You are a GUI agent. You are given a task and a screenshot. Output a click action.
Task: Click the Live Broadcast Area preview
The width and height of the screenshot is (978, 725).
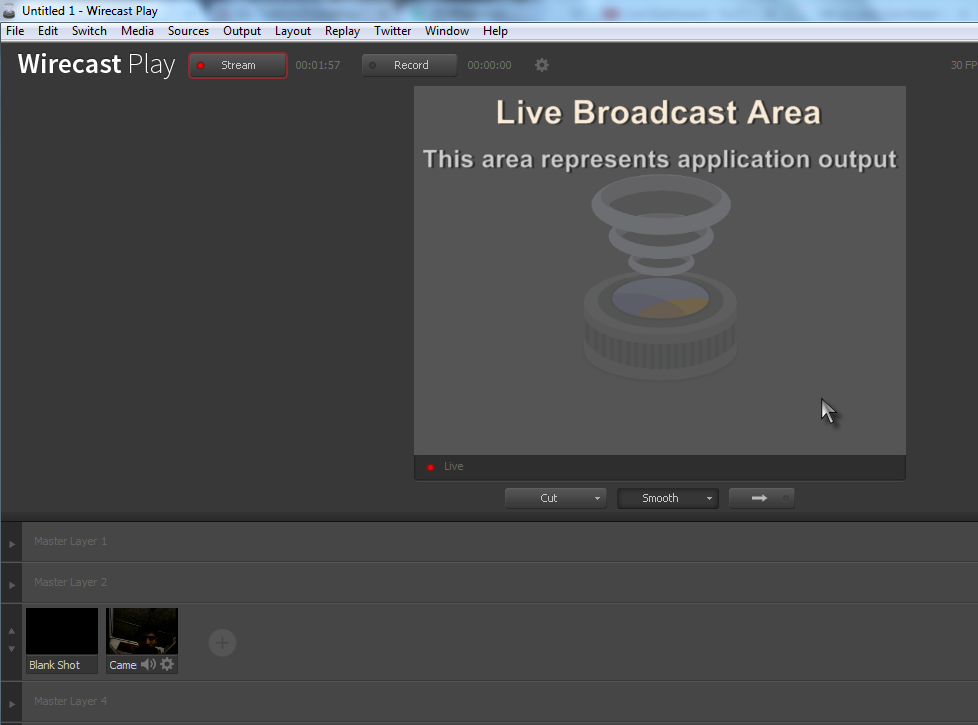[659, 270]
